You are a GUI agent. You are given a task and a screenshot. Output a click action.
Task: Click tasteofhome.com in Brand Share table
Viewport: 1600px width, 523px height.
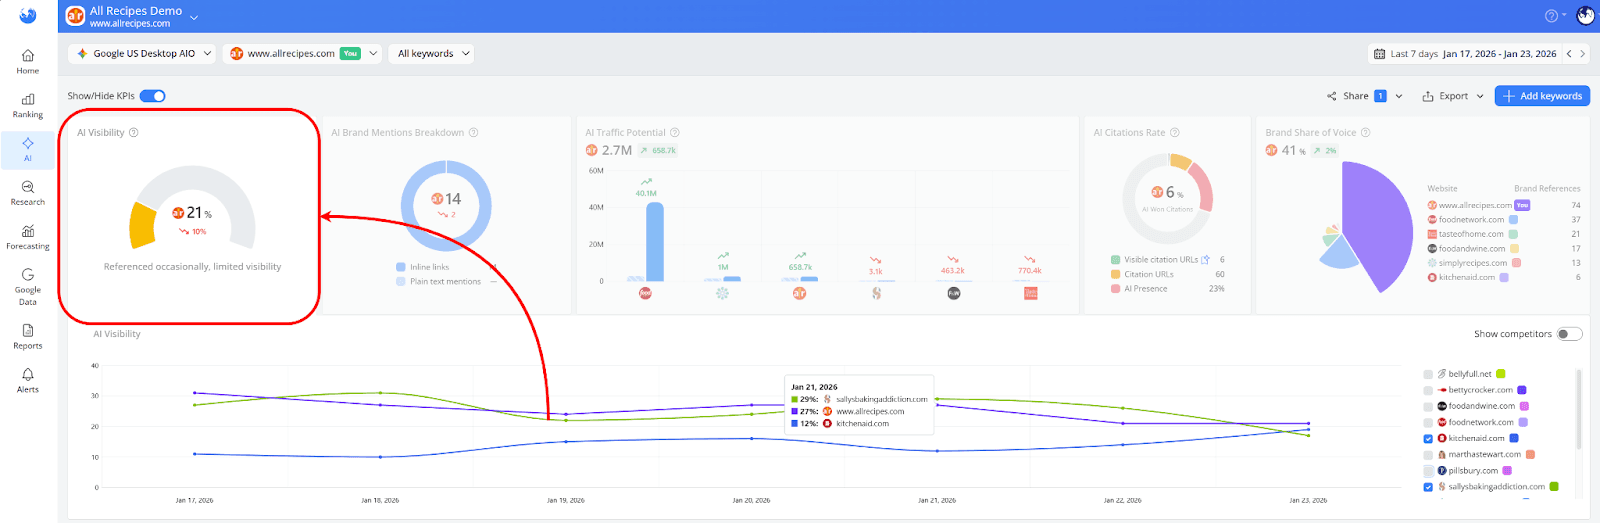pos(1471,234)
